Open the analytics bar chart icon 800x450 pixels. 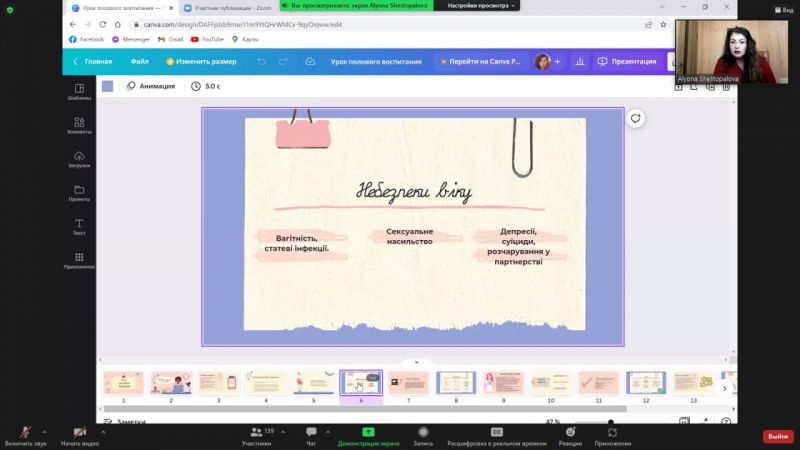pyautogui.click(x=580, y=62)
